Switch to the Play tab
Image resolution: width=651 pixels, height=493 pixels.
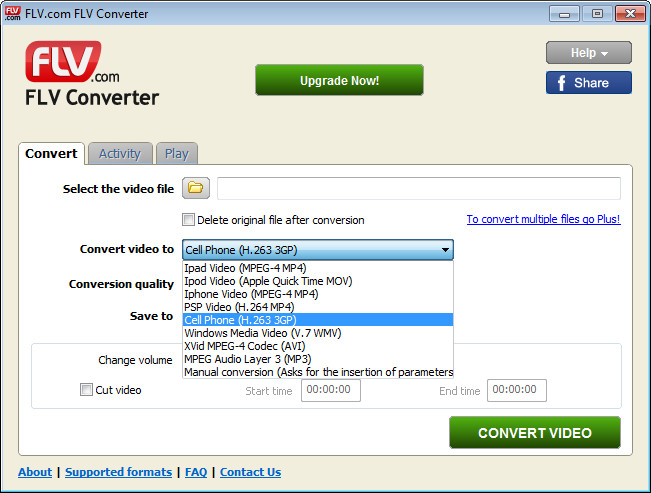coord(177,154)
